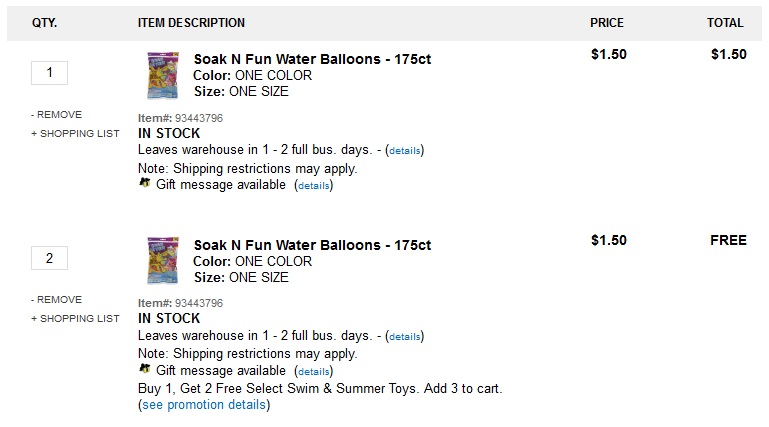Click the Item Description column header
769x427 pixels.
191,23
